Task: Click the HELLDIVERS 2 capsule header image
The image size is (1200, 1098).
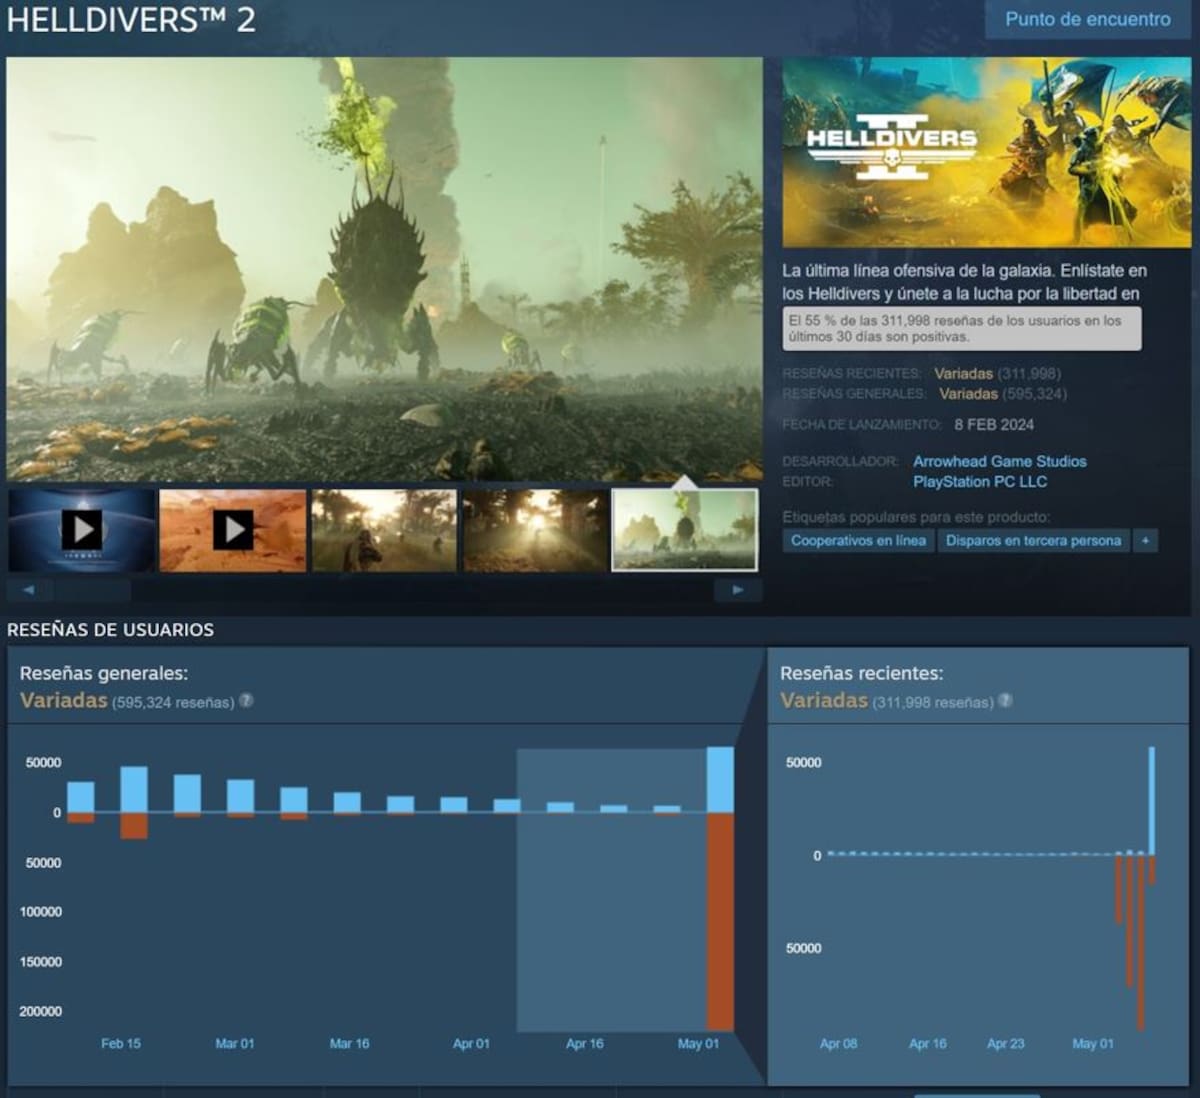Action: [987, 152]
